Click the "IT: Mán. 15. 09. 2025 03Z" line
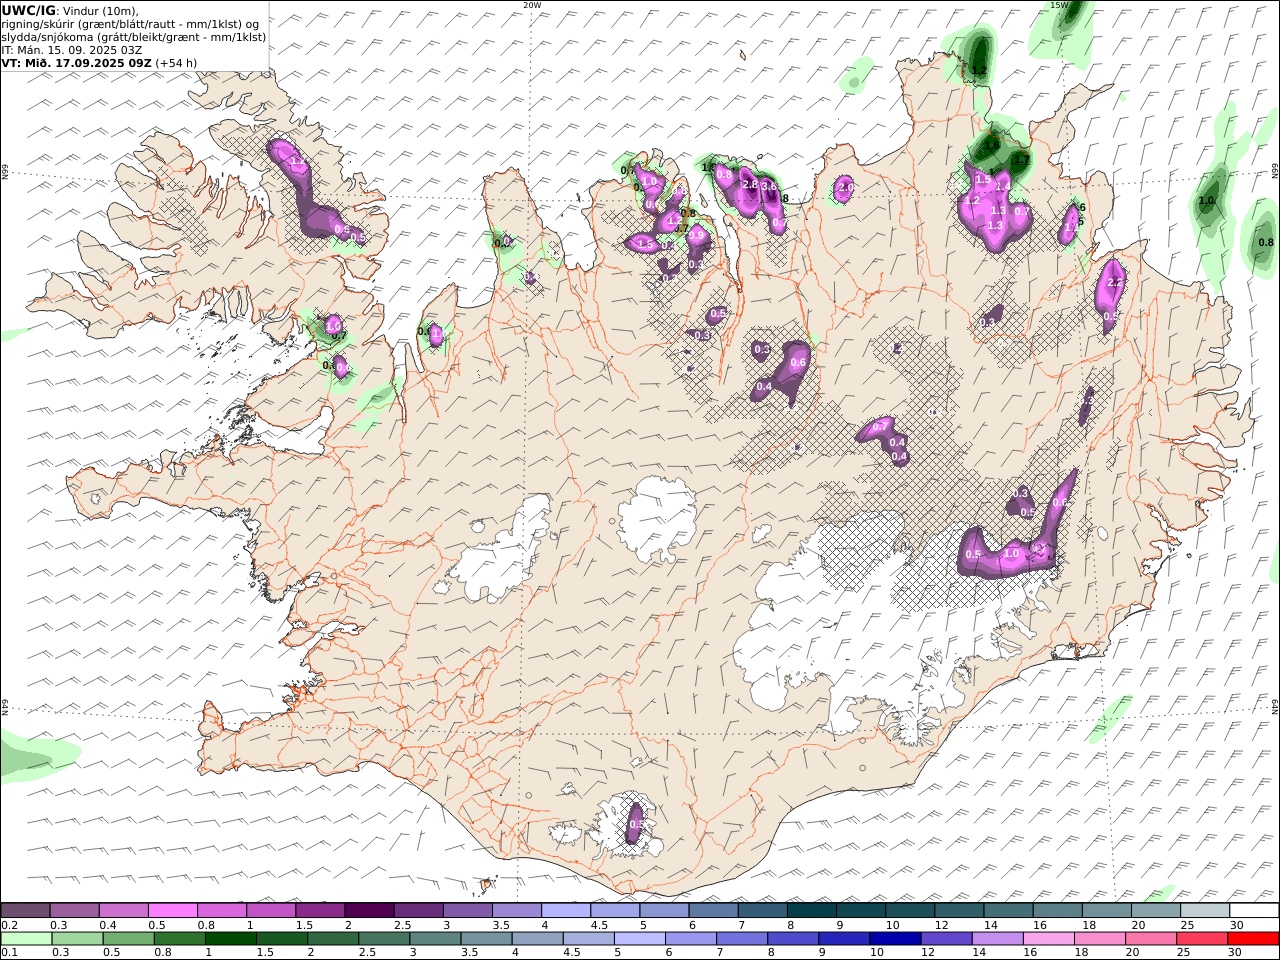1280x960 pixels. tap(71, 49)
